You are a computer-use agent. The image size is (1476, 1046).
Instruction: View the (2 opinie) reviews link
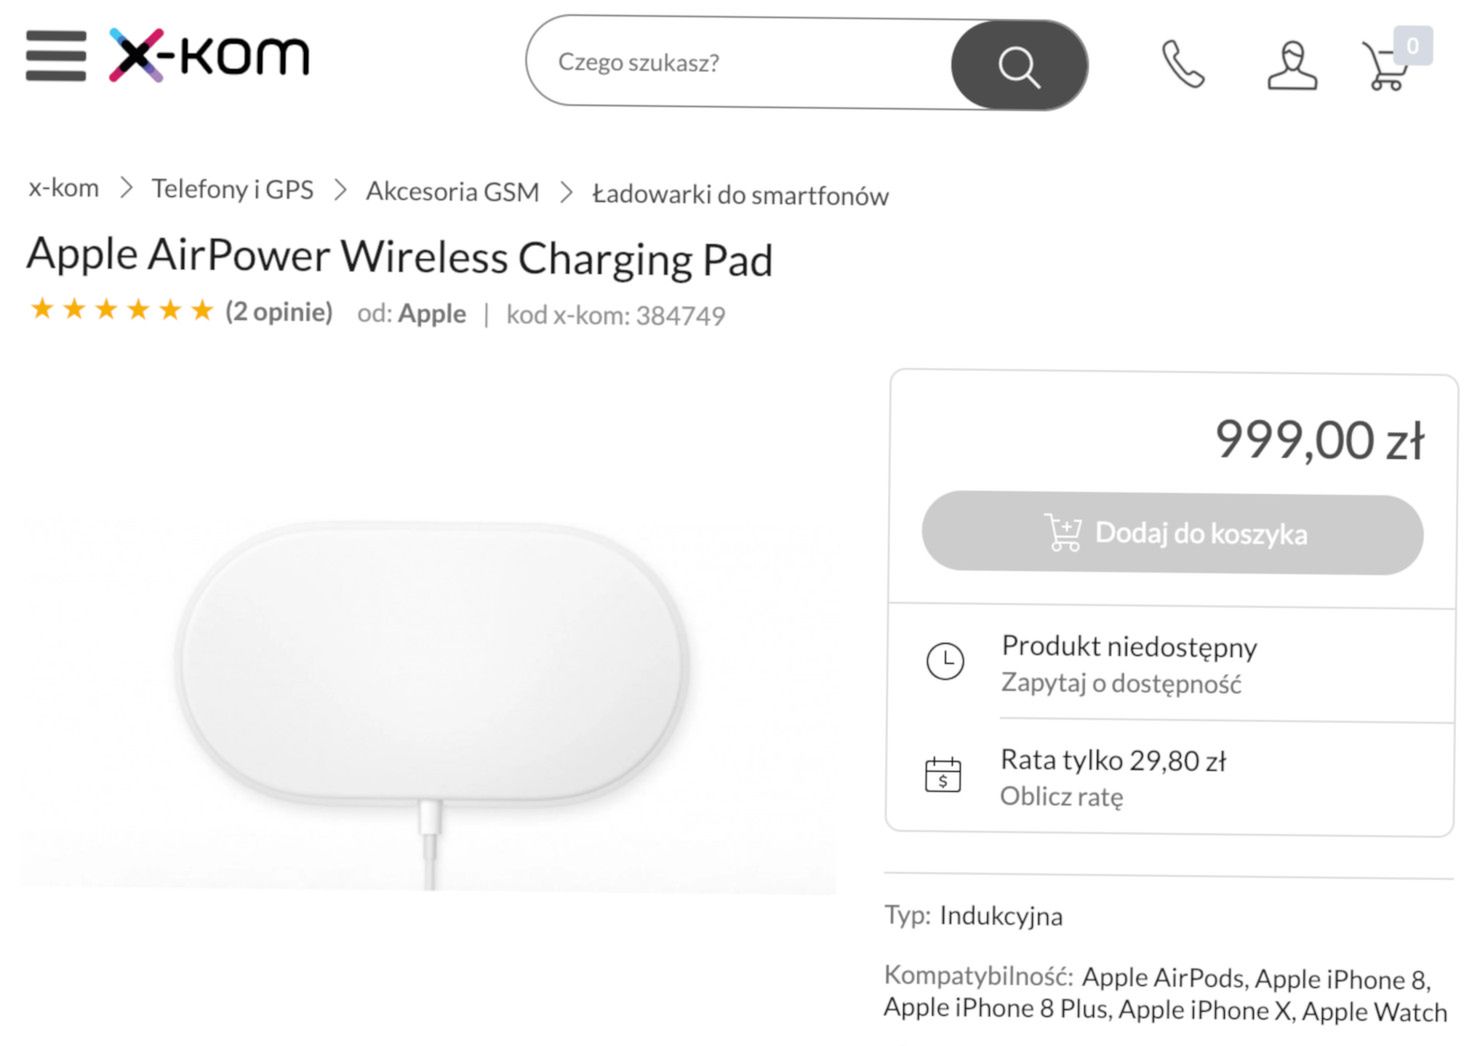tap(277, 312)
